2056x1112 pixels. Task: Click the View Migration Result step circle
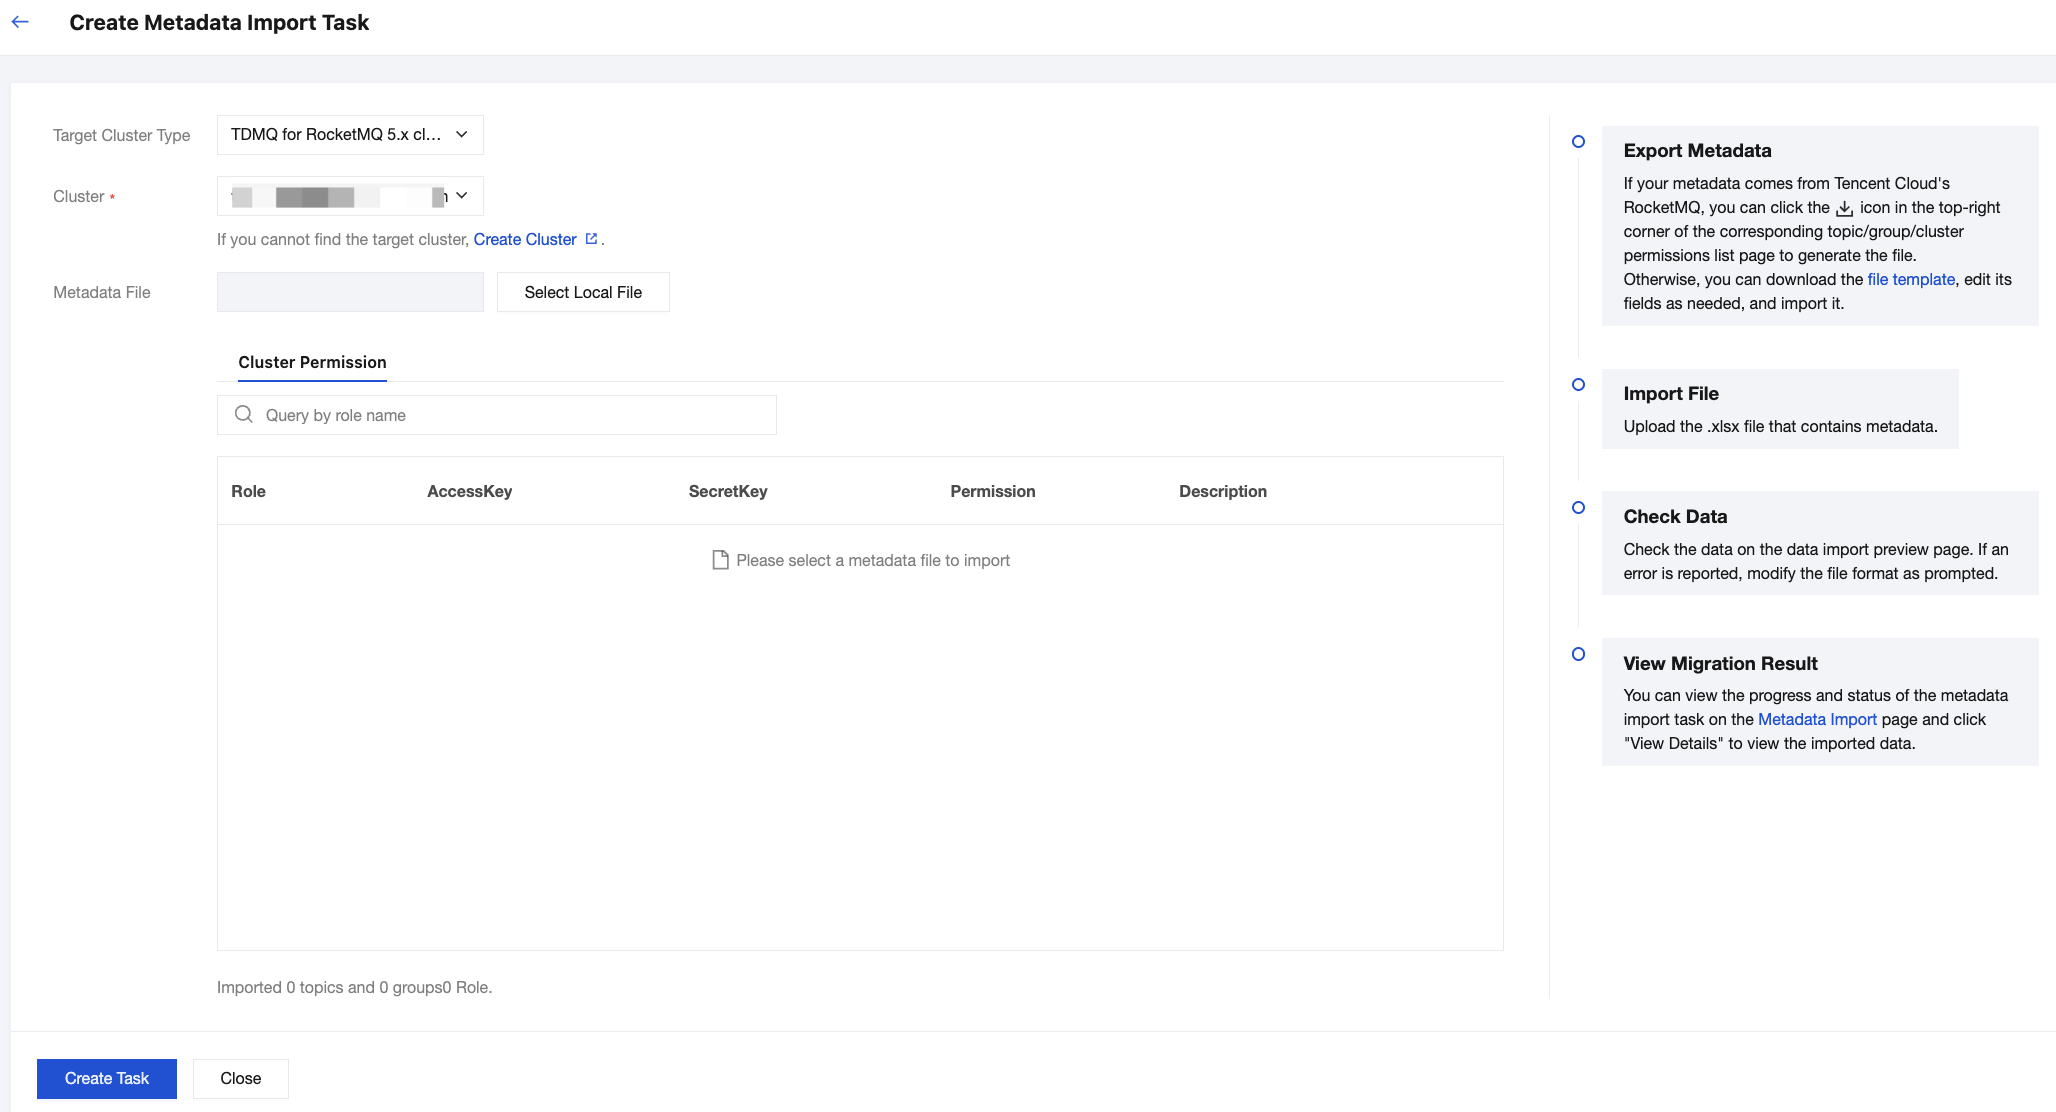(x=1578, y=654)
